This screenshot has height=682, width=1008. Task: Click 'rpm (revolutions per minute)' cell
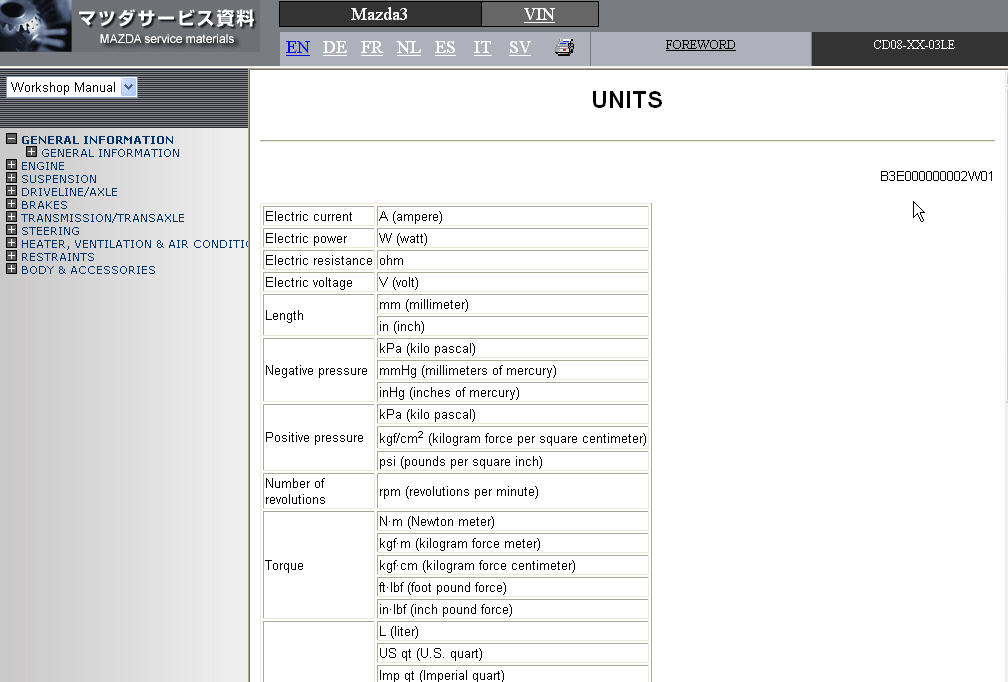pyautogui.click(x=512, y=491)
